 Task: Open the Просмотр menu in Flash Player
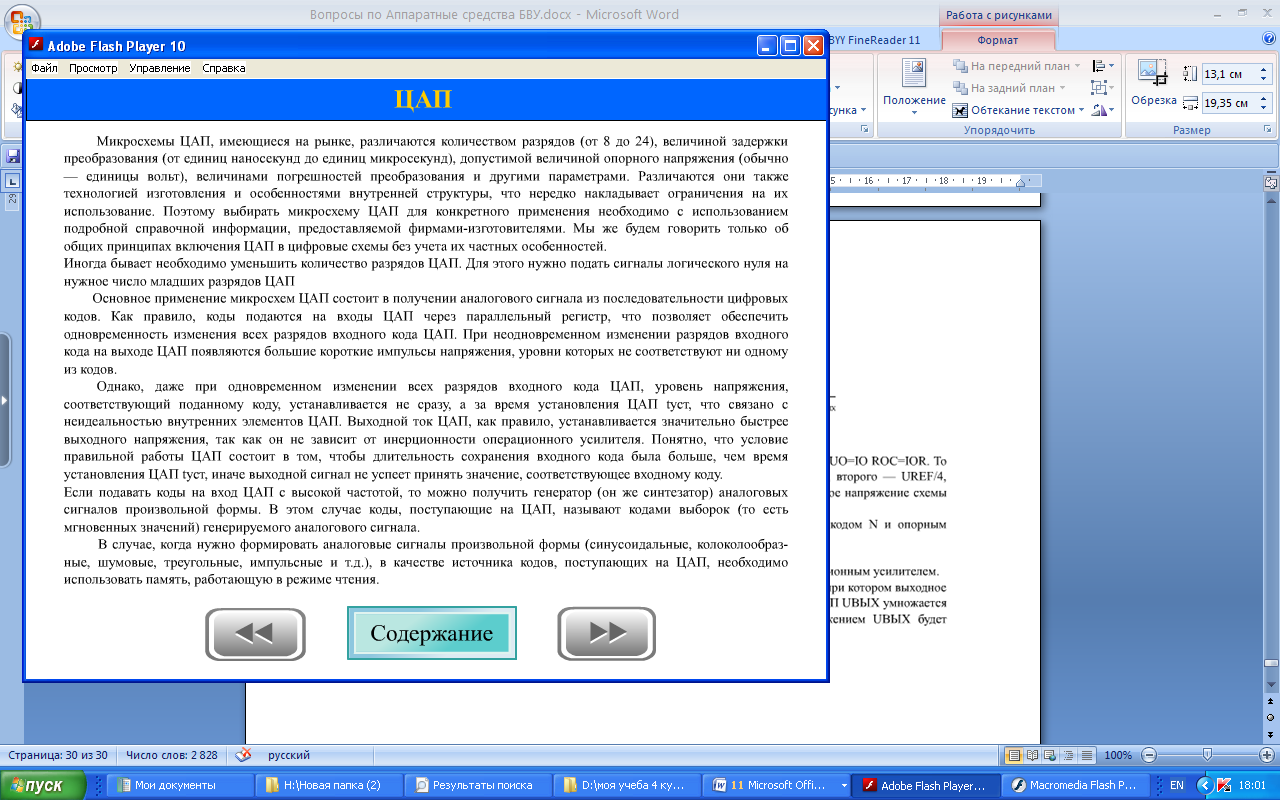click(93, 69)
